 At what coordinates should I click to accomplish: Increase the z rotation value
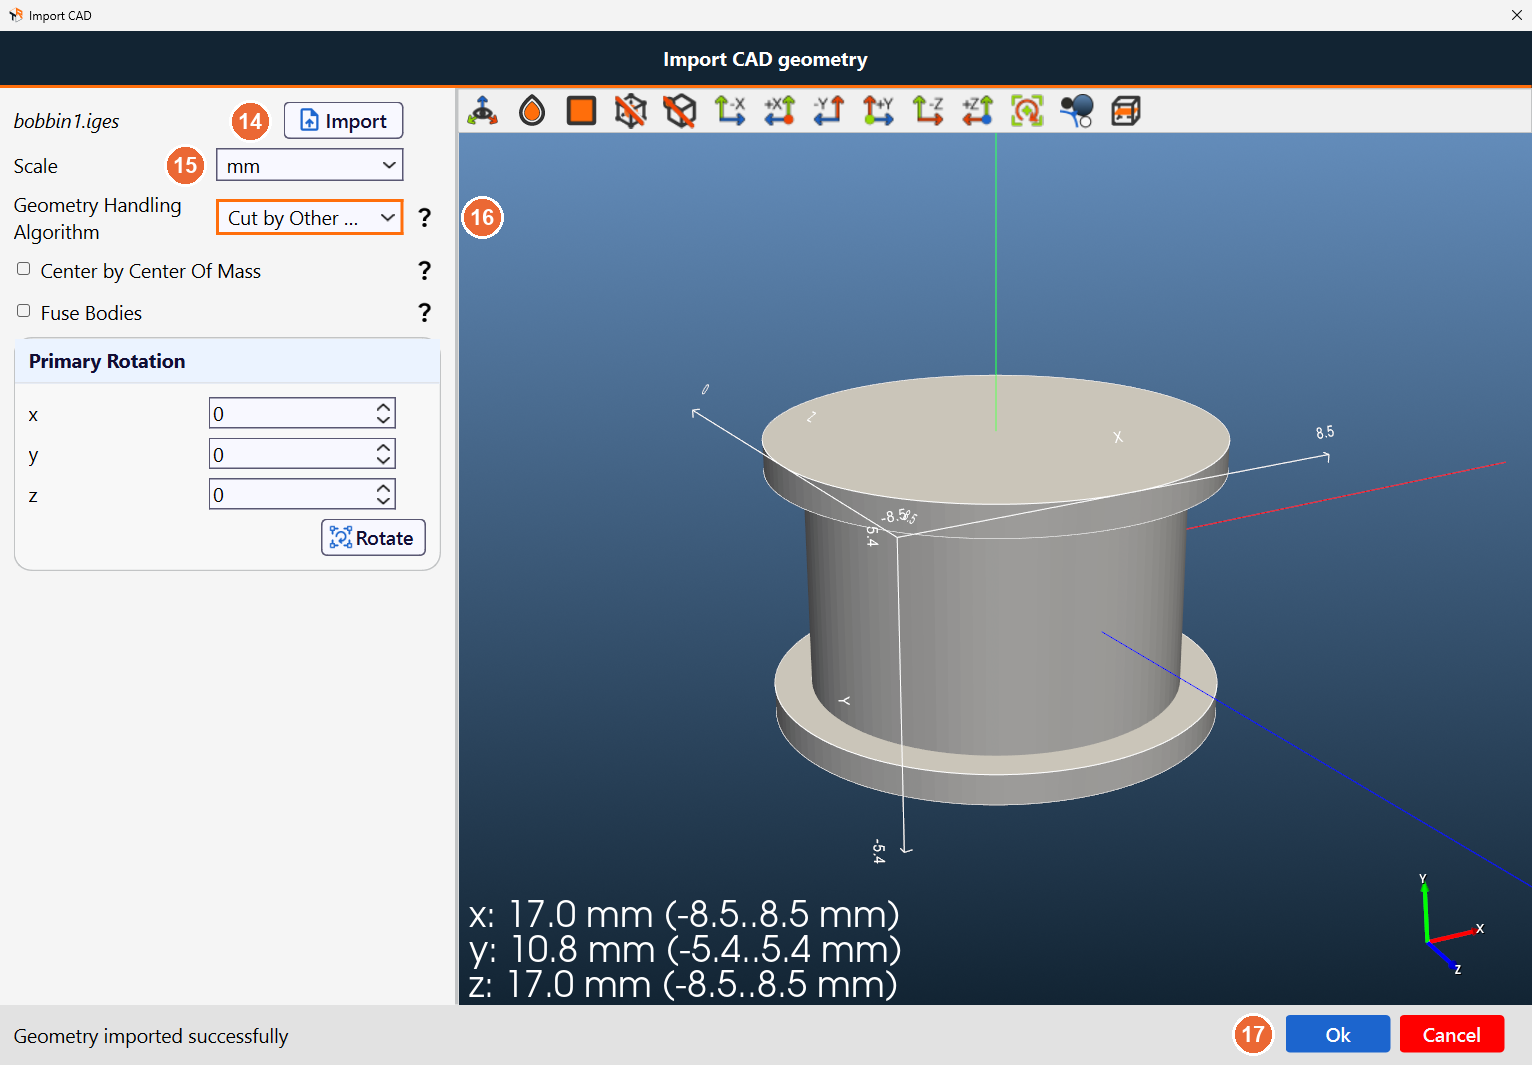coord(384,488)
